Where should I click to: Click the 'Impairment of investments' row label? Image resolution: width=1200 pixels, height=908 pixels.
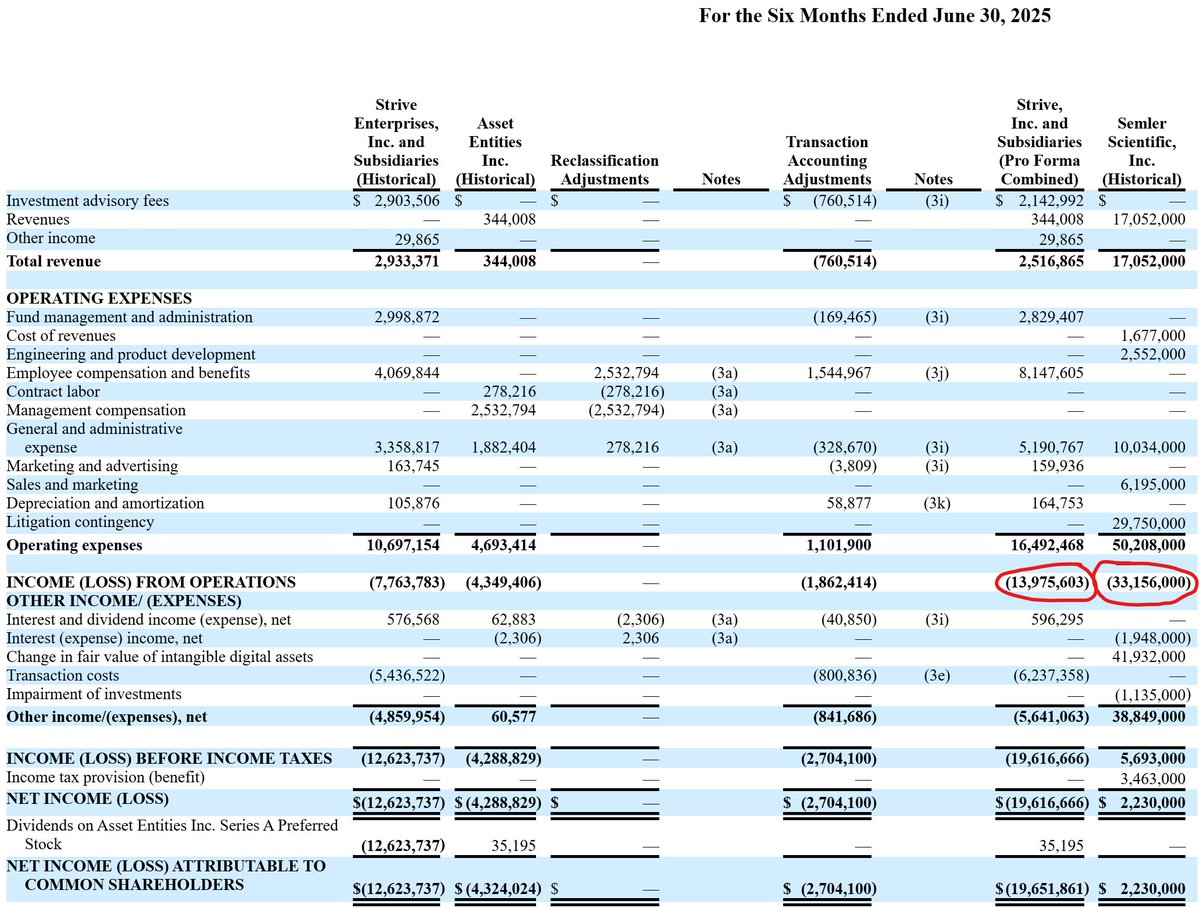pos(94,694)
